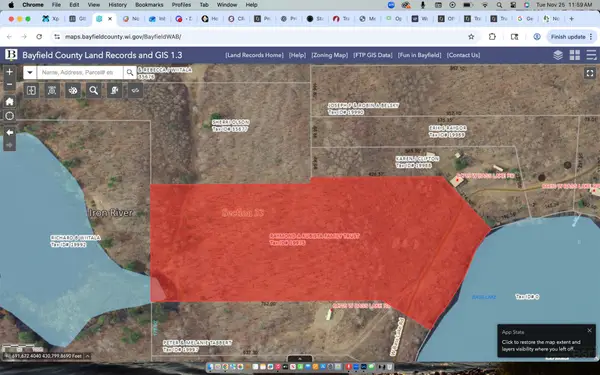This screenshot has height=375, width=600.
Task: Go forward to next map extent
Action: pyautogui.click(x=10, y=145)
